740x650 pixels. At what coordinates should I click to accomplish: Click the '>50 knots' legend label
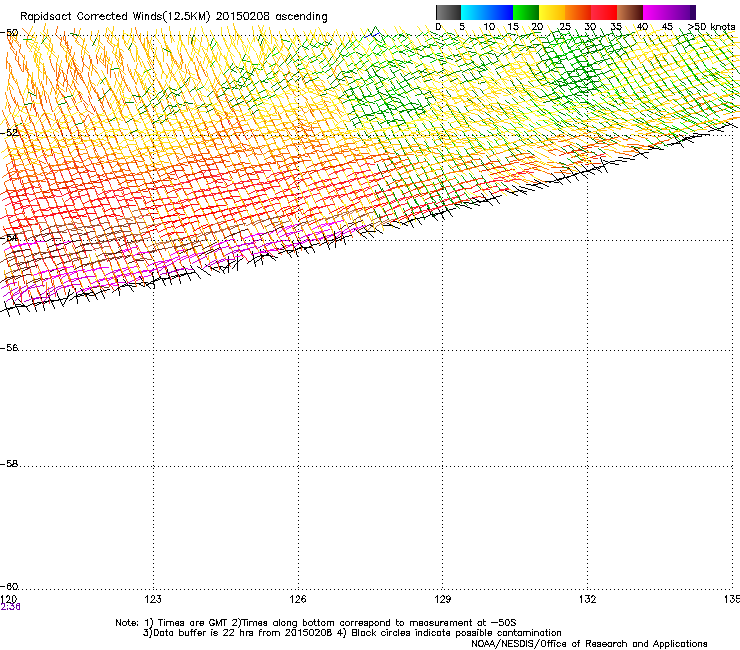(712, 27)
